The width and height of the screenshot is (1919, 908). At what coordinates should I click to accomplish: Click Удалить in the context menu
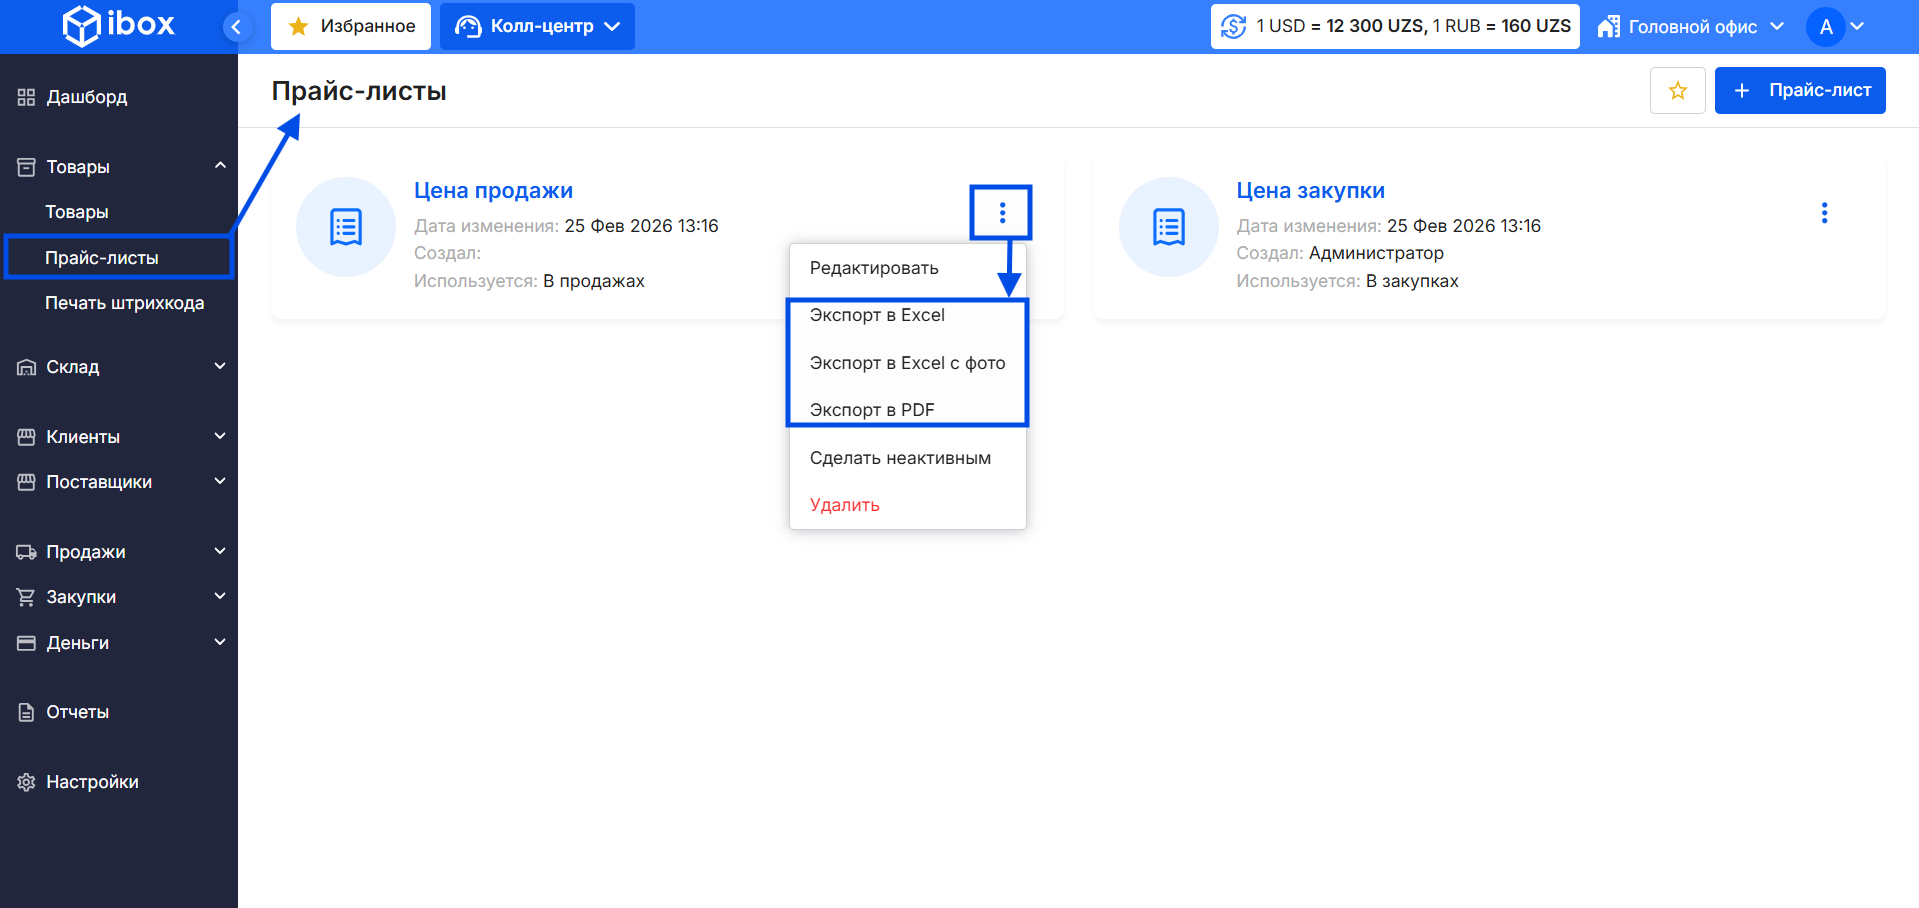(845, 505)
